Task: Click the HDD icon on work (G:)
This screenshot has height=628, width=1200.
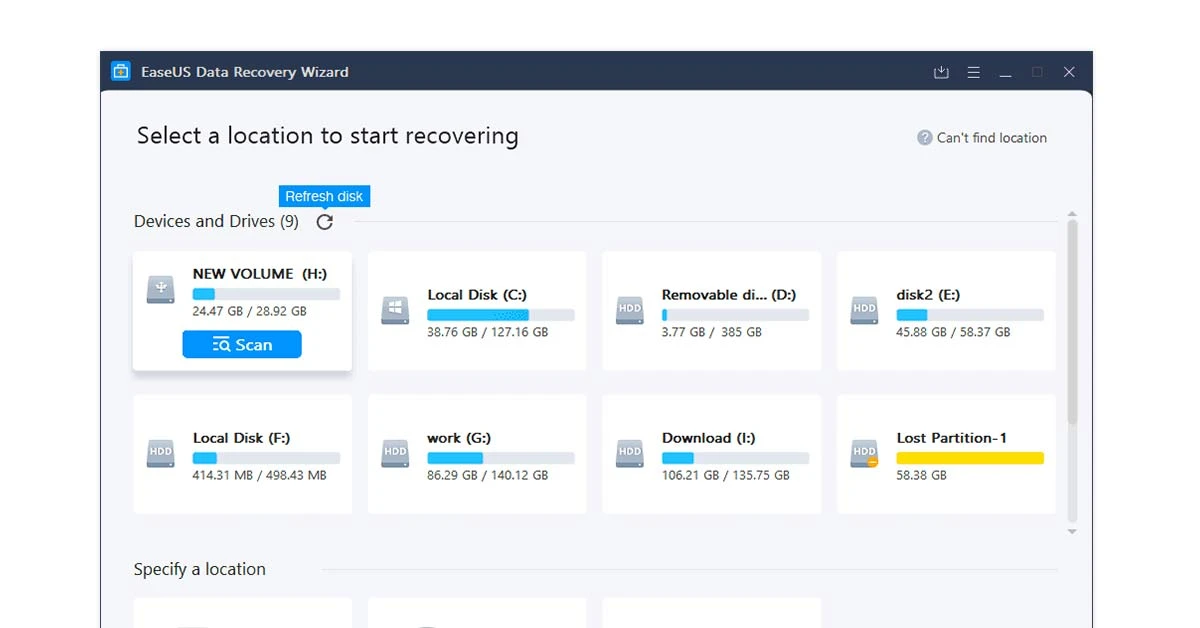Action: 394,453
